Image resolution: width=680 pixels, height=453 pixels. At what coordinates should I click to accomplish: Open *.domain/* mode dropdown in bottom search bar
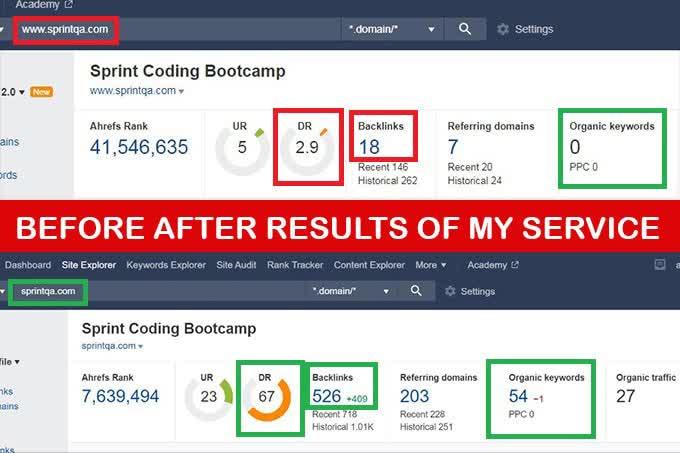[x=350, y=291]
